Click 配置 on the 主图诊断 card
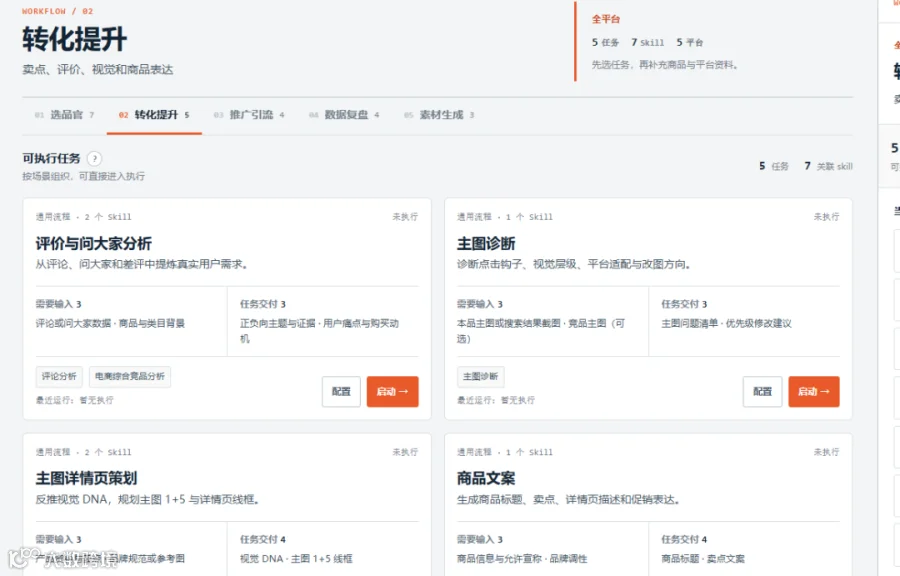Viewport: 900px width, 576px height. 762,391
